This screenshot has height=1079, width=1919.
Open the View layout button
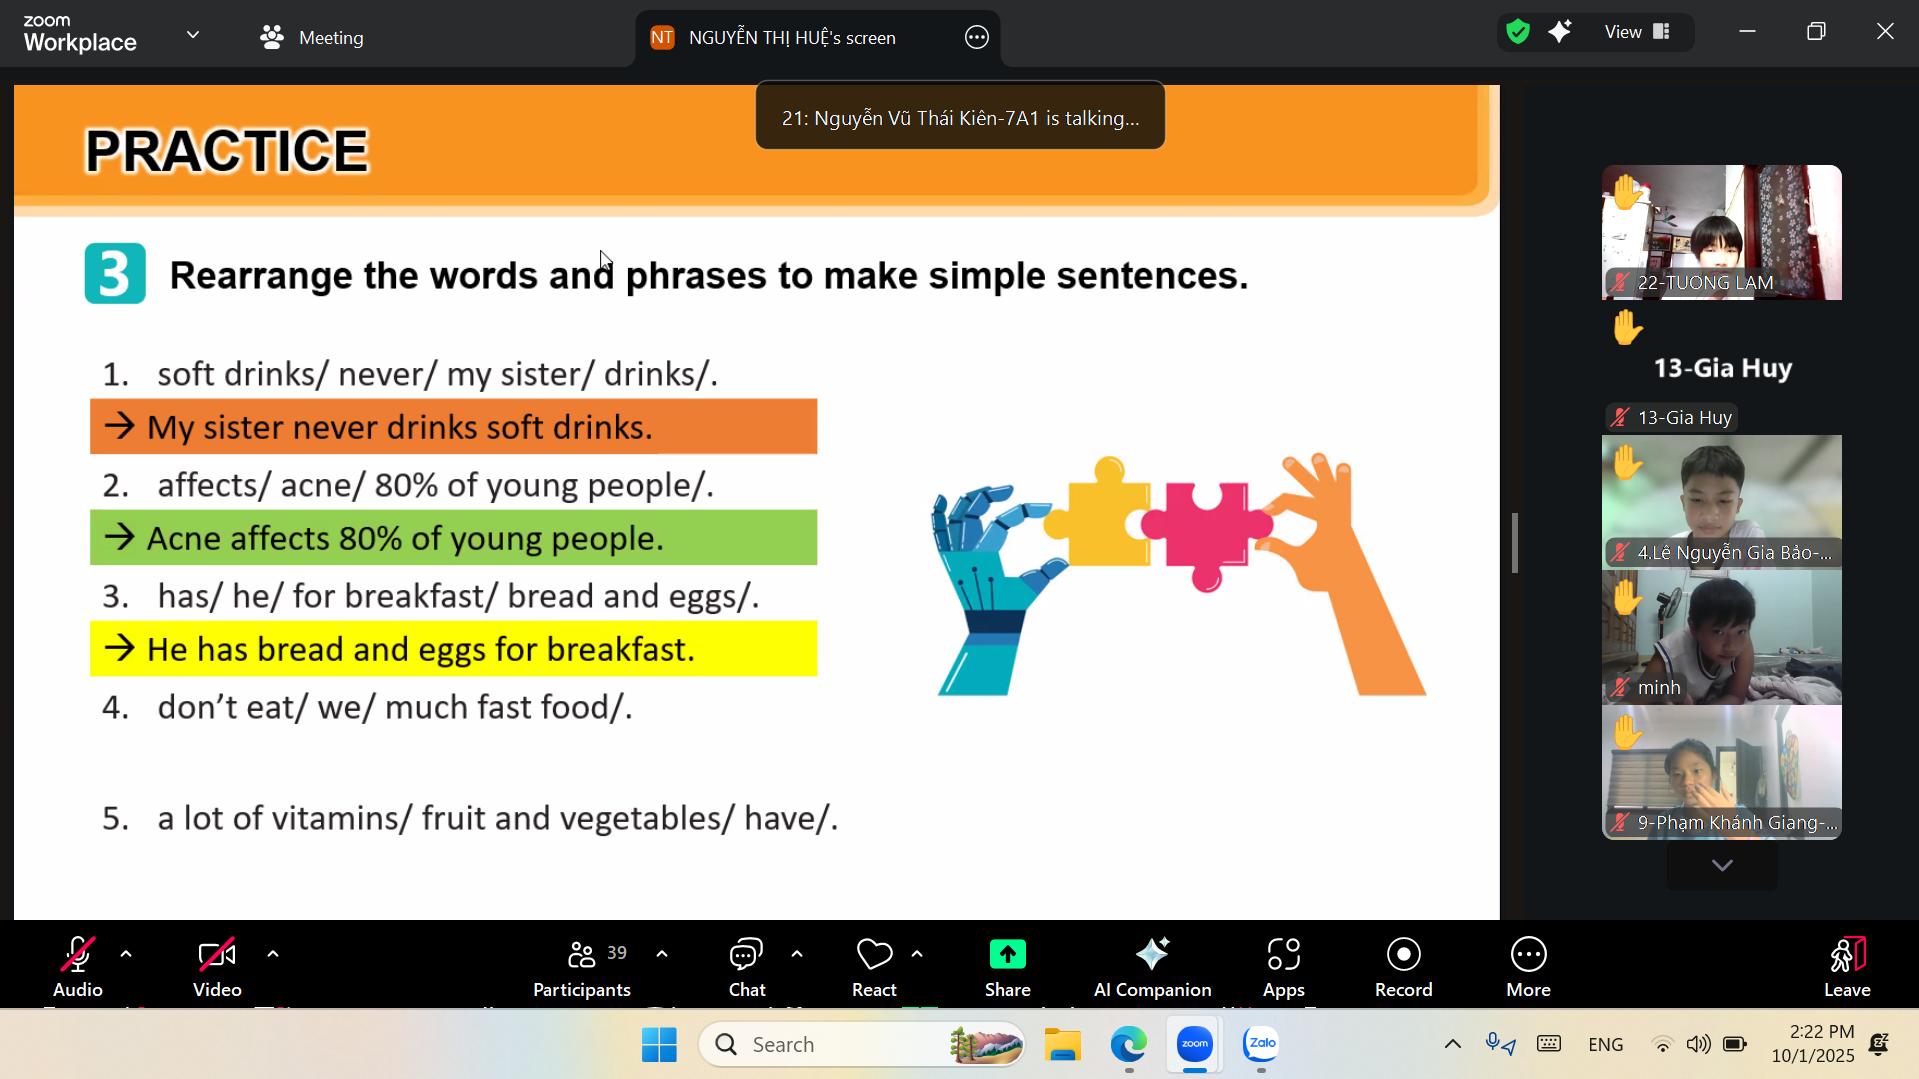[1637, 32]
